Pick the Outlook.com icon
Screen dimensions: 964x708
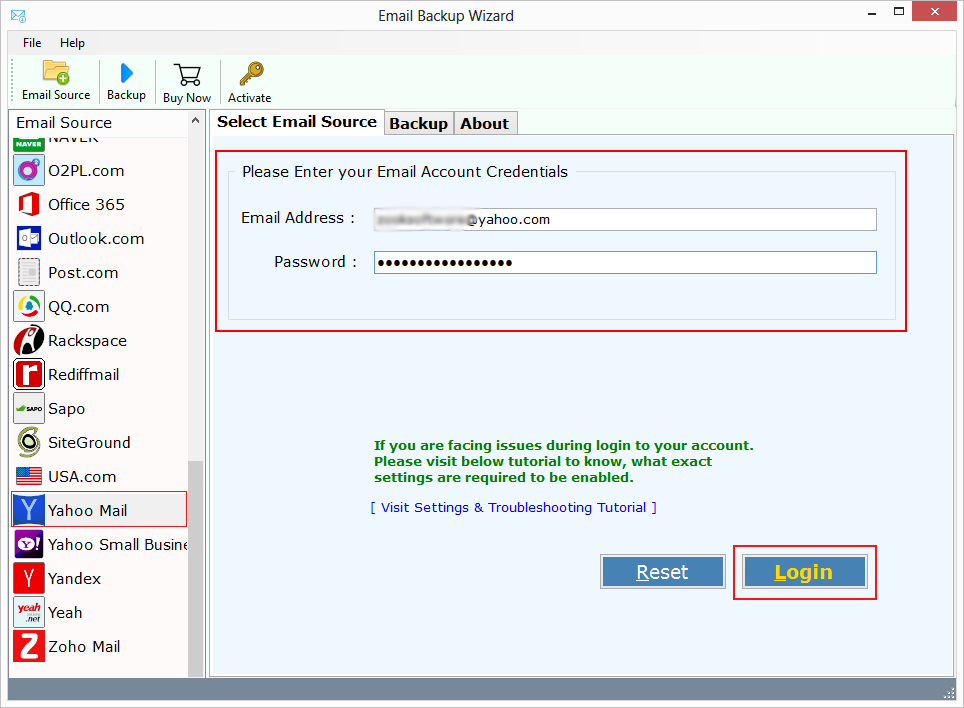tap(29, 238)
